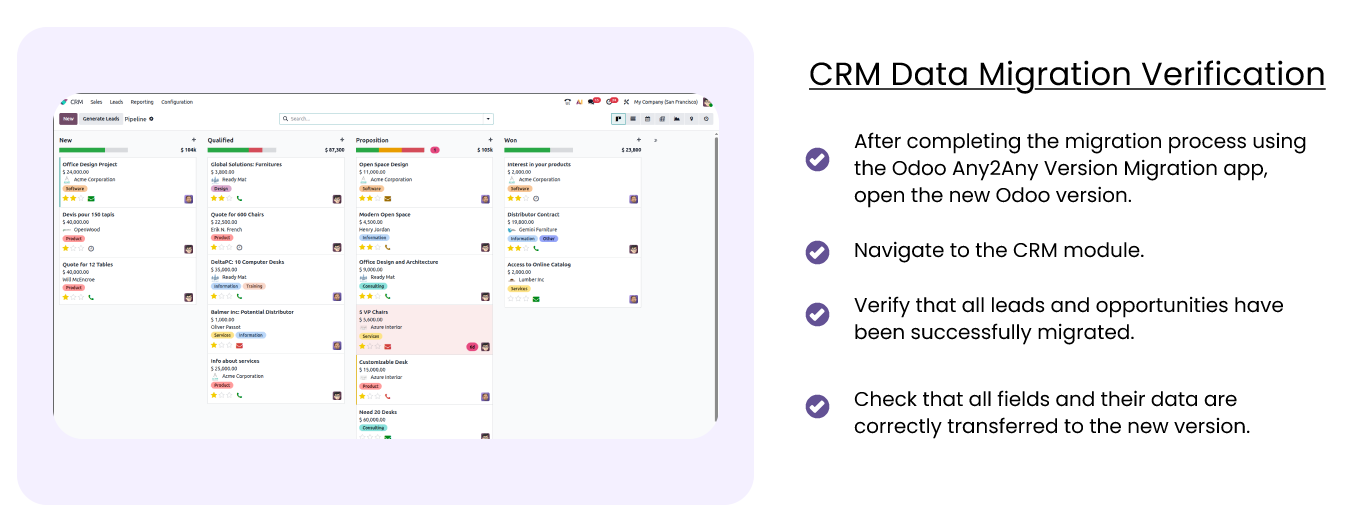Set third priority star on Office Design Project
The image size is (1345, 524).
[81, 199]
